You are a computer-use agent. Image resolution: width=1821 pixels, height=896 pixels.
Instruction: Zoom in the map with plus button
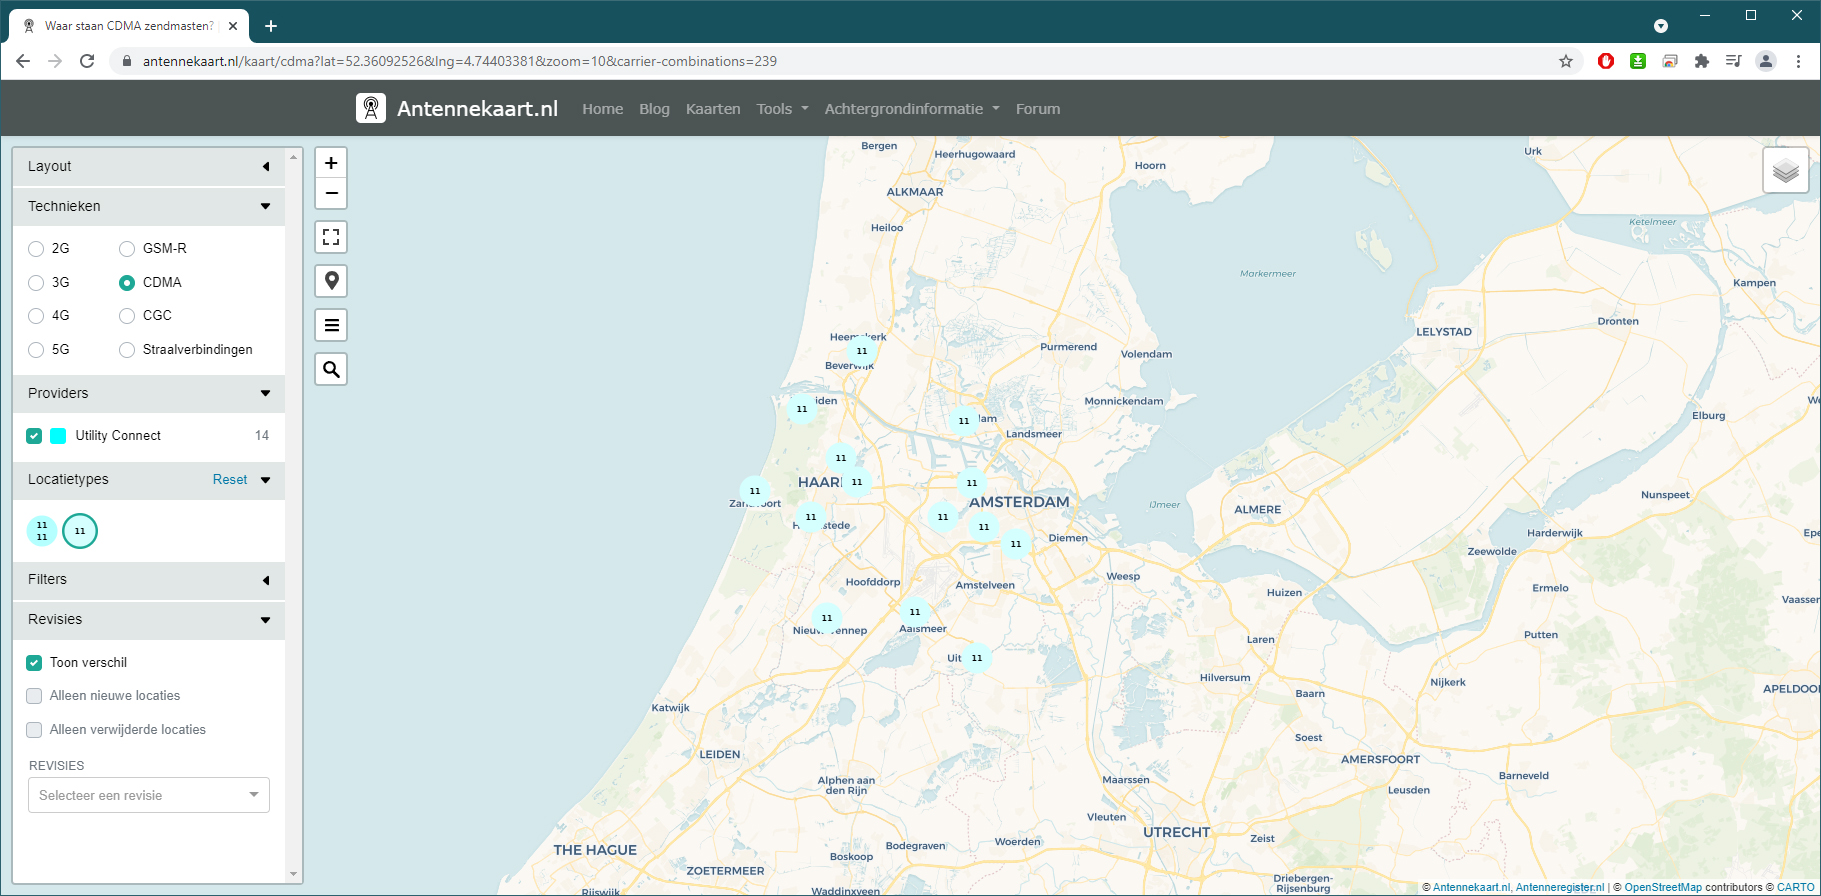click(331, 163)
